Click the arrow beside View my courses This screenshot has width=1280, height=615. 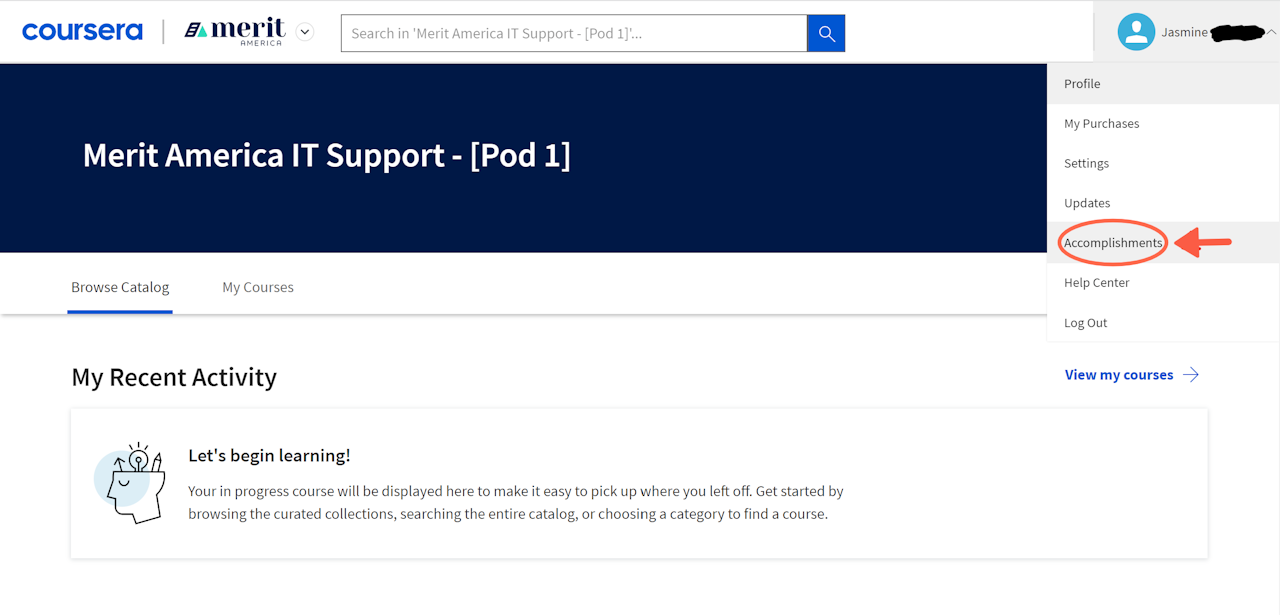(x=1191, y=375)
